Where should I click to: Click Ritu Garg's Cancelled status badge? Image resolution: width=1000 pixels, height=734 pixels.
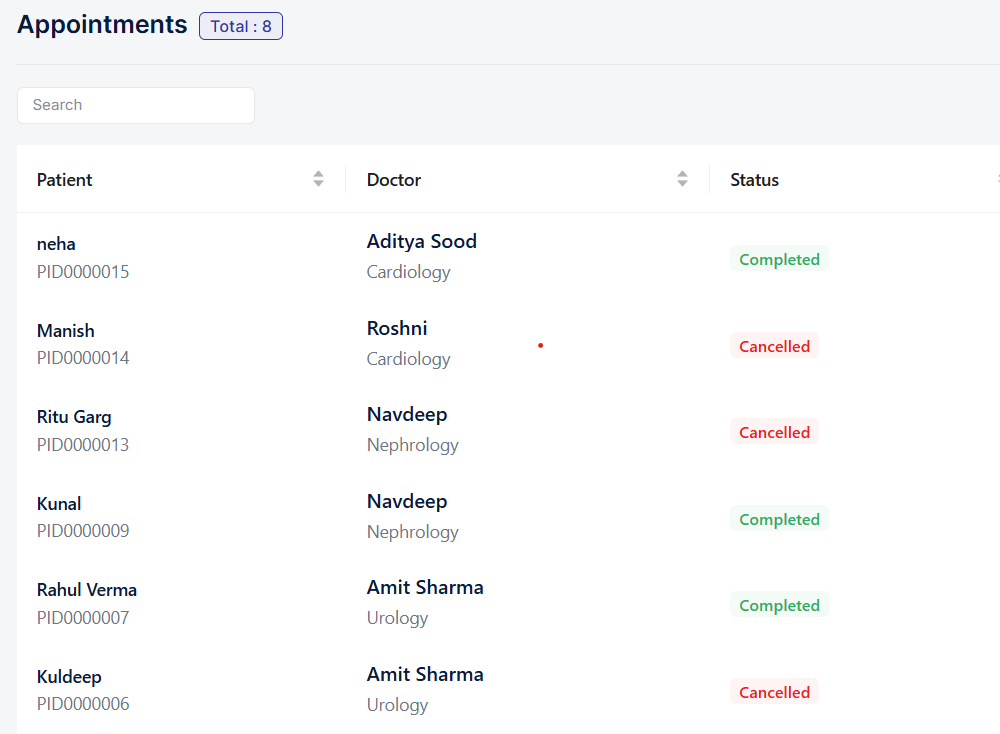(x=774, y=433)
